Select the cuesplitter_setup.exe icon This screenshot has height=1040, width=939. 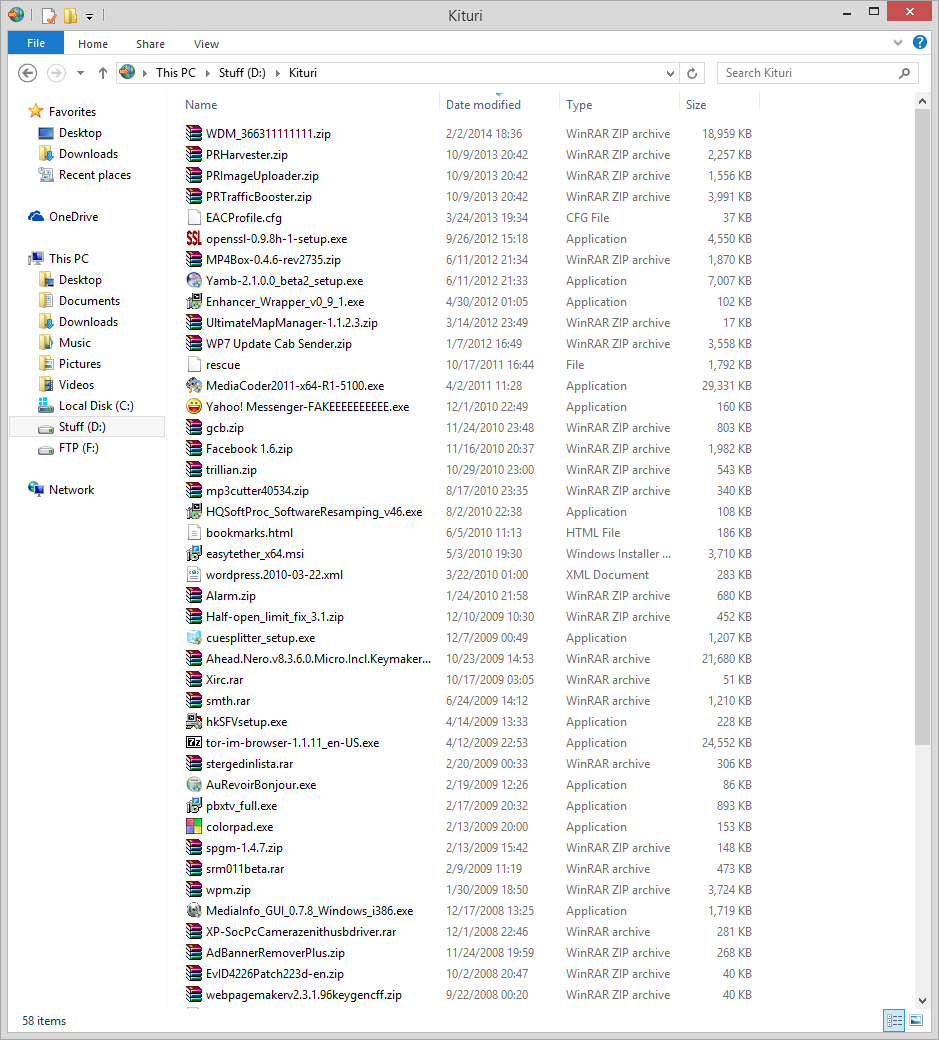coord(194,637)
